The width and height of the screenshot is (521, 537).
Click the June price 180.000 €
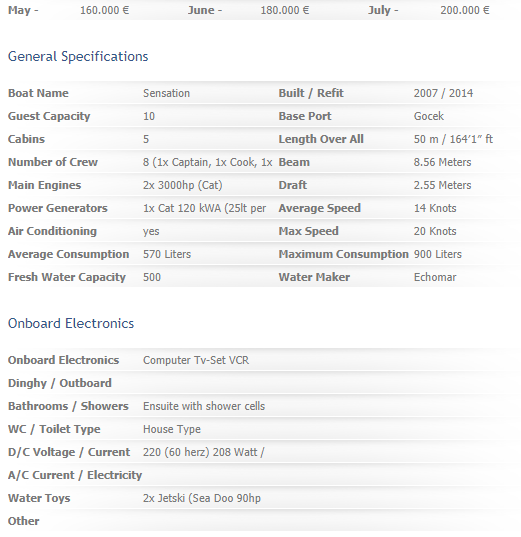(285, 10)
